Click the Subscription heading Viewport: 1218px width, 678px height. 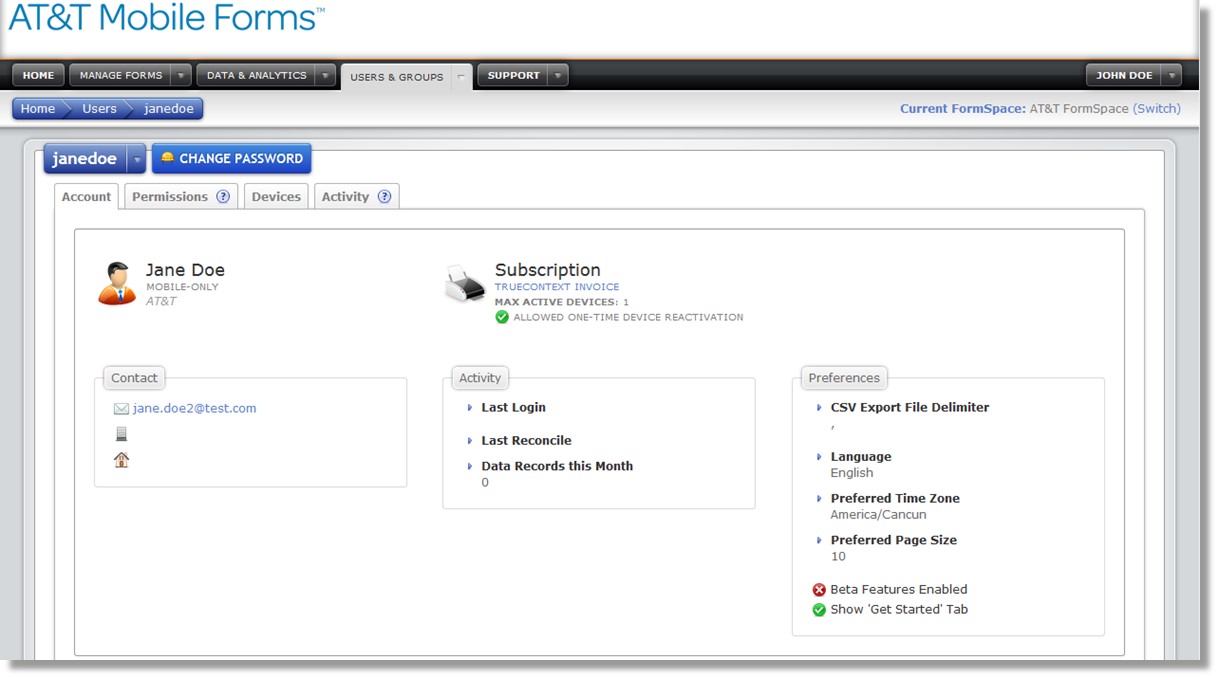tap(548, 270)
